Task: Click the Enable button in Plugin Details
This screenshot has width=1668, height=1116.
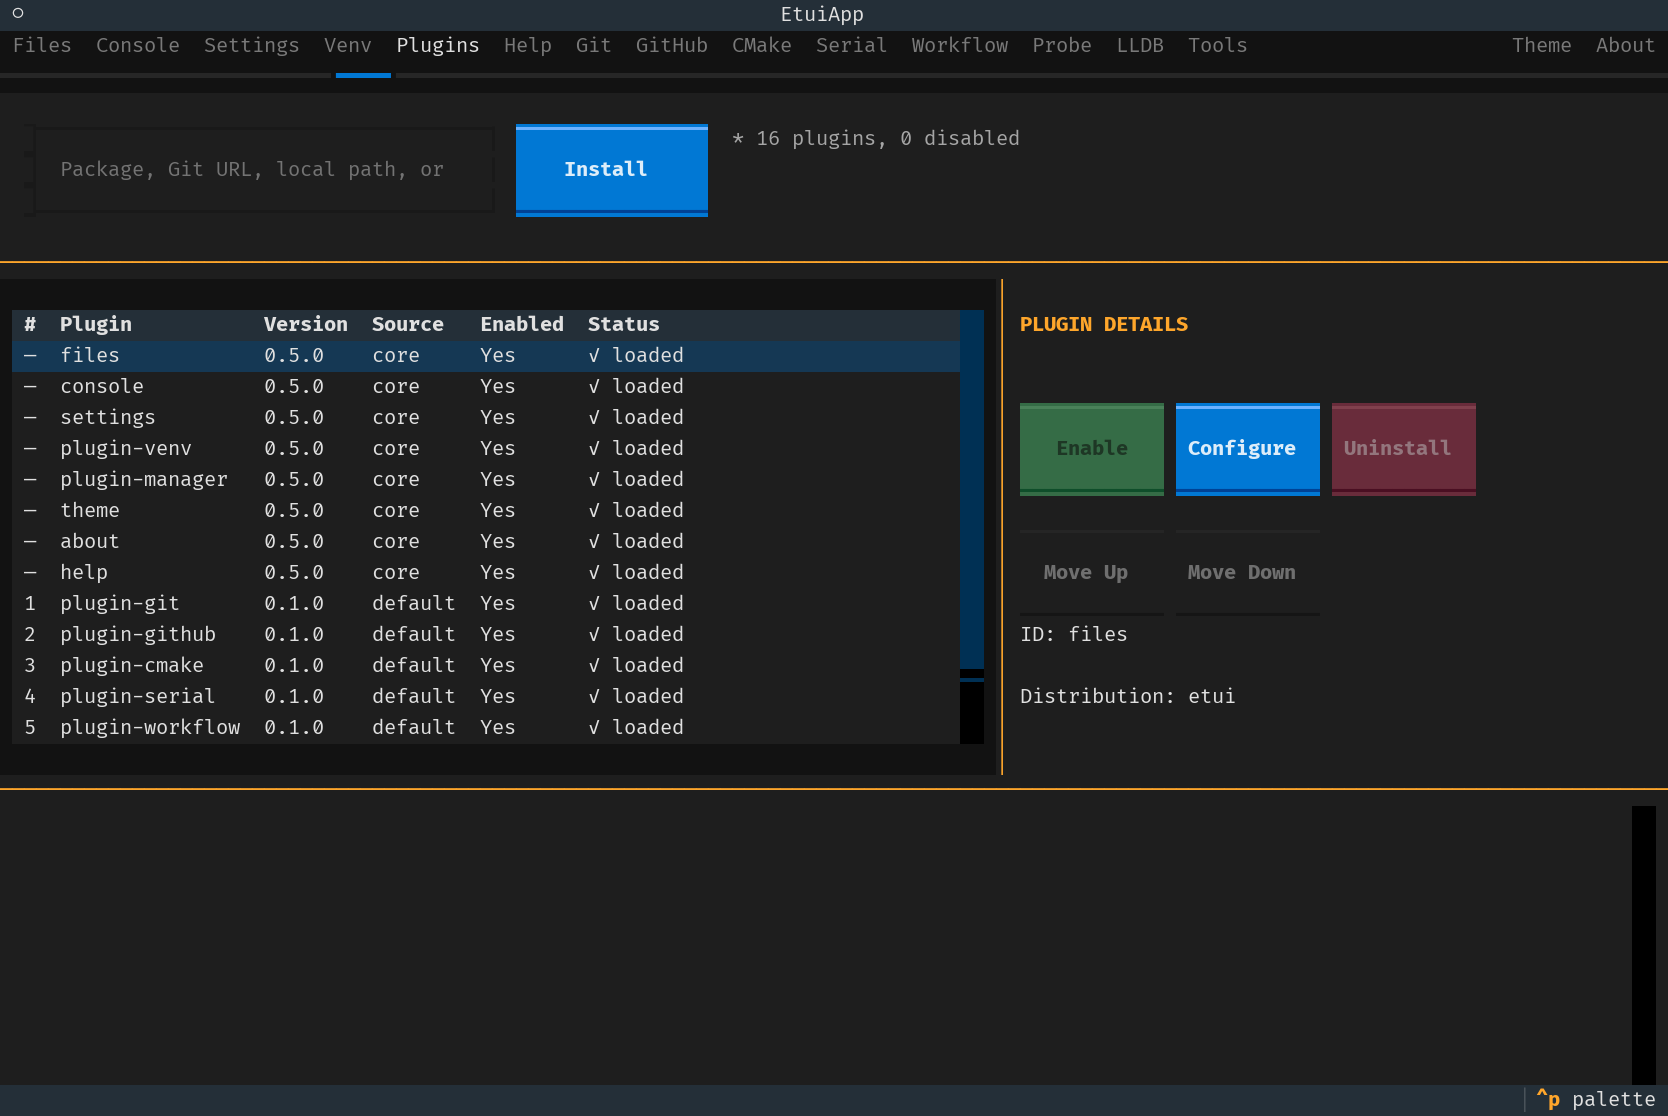Action: pos(1092,449)
